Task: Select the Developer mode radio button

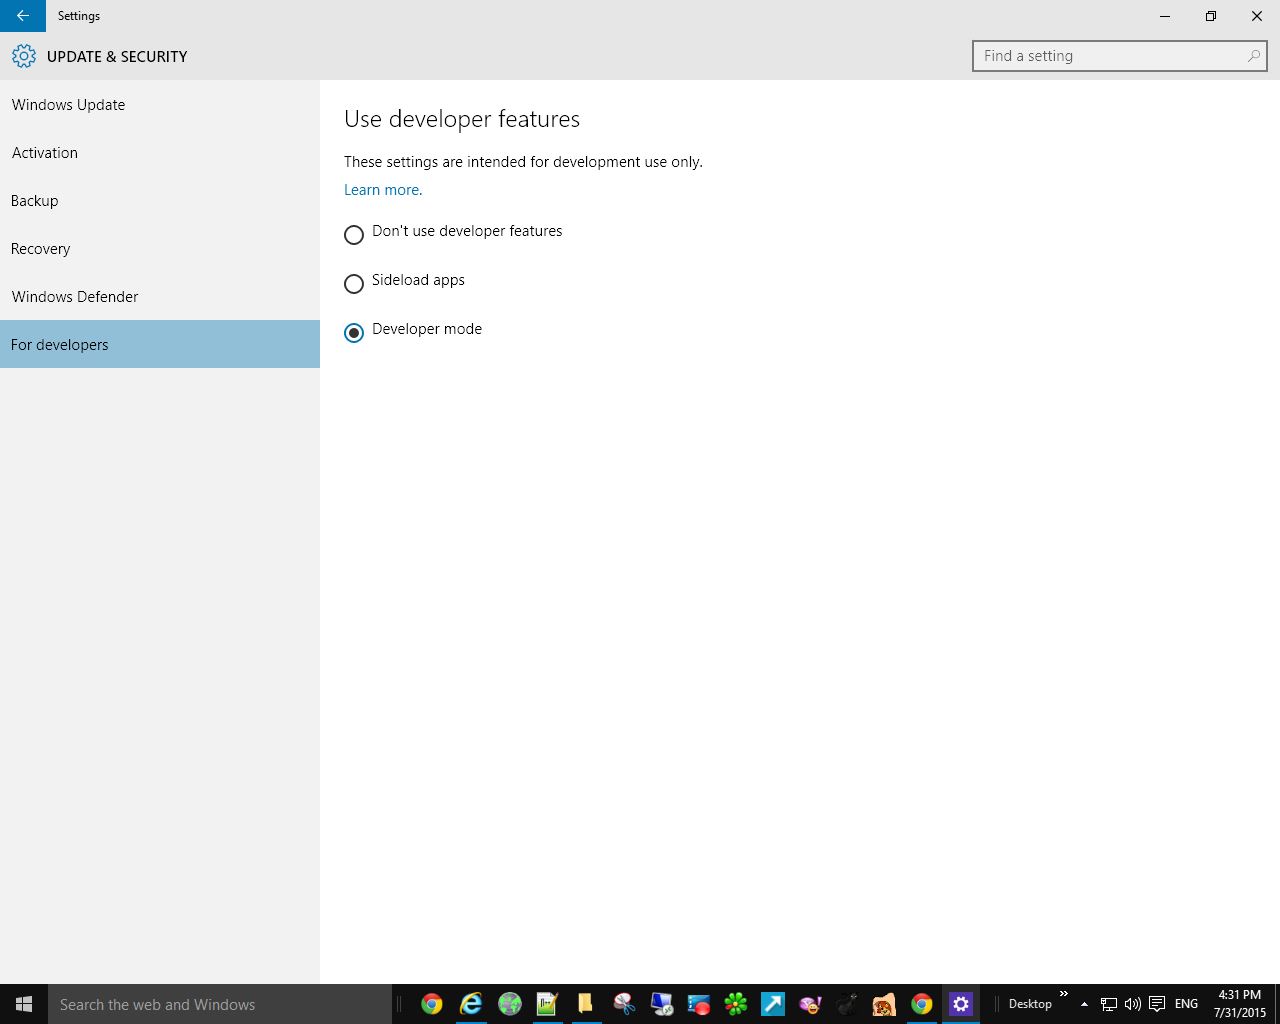Action: pyautogui.click(x=354, y=333)
